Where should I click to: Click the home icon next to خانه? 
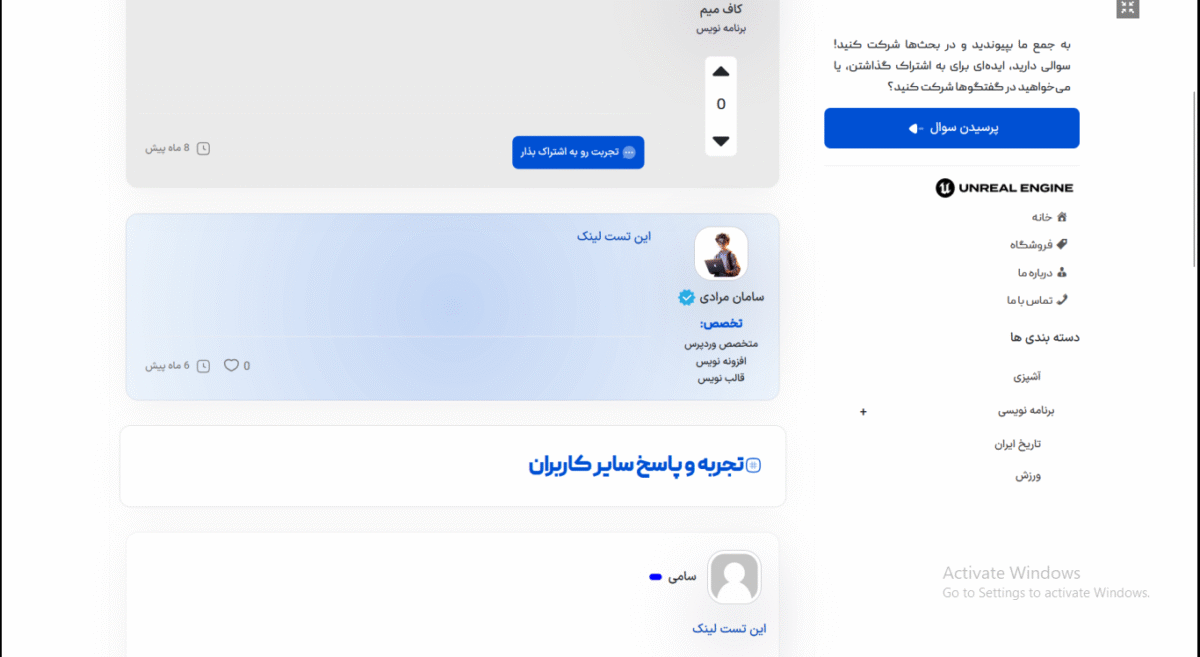point(1062,216)
